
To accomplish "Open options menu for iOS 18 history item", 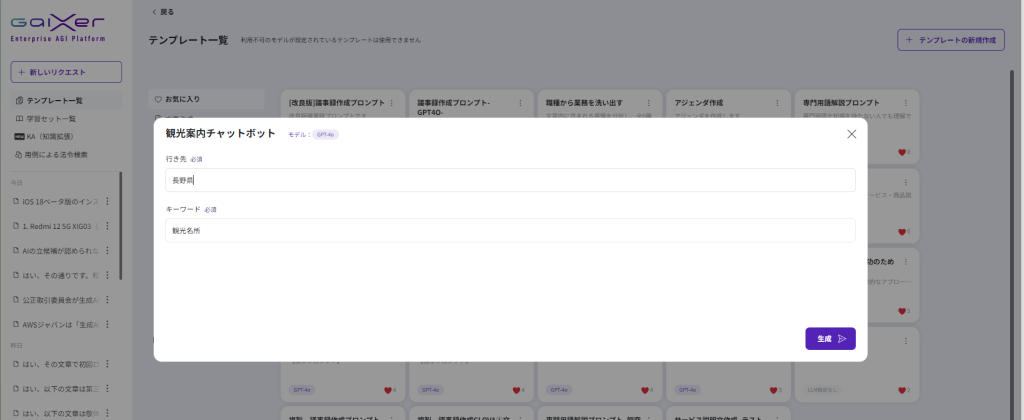I will point(107,201).
